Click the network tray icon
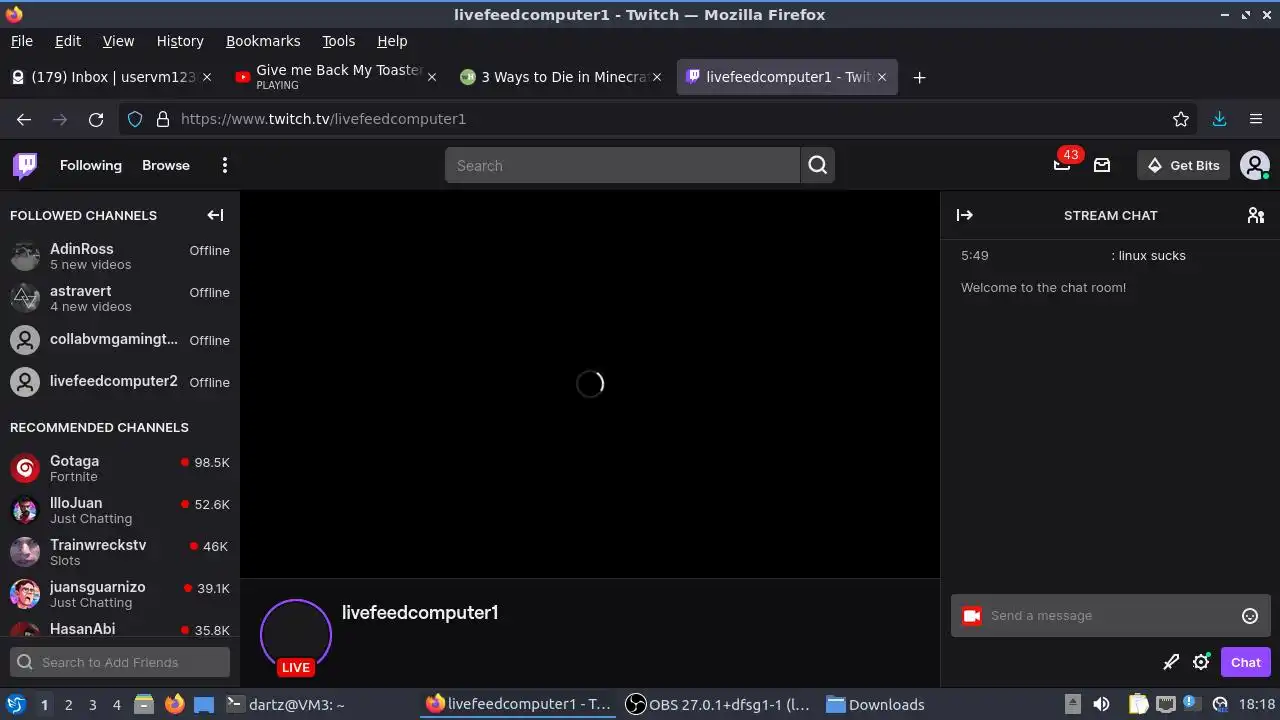Image resolution: width=1280 pixels, height=720 pixels. 1166,705
